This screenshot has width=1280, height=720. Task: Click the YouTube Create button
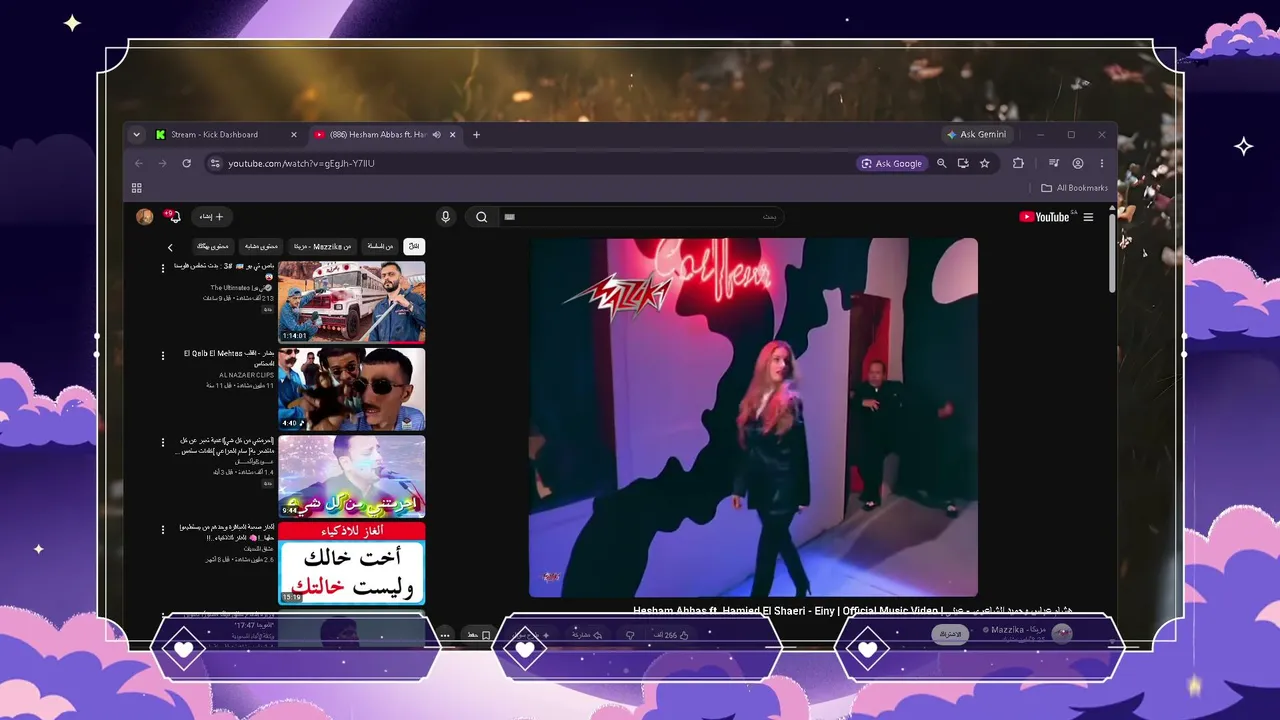click(x=211, y=217)
